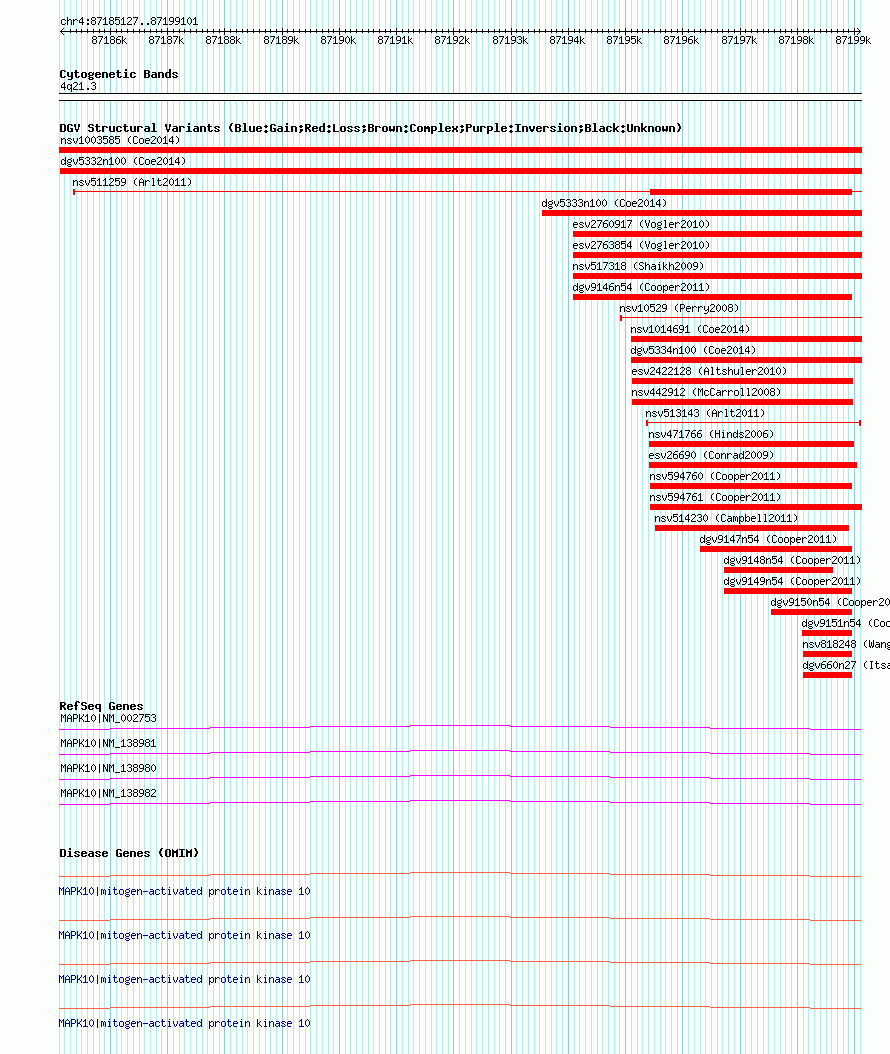The width and height of the screenshot is (890, 1054).
Task: Select MAPK10|NM_138981 RefSeq gene
Action: click(x=108, y=743)
